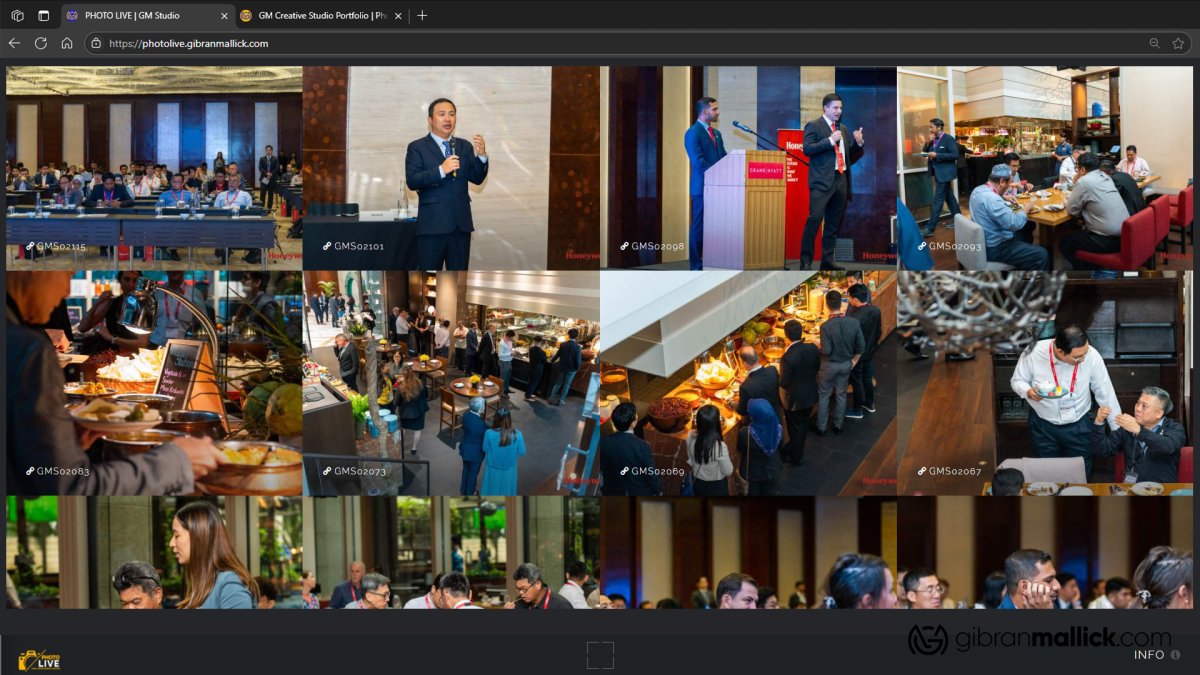The width and height of the screenshot is (1200, 675).
Task: Click the address bar URL field
Action: click(600, 43)
